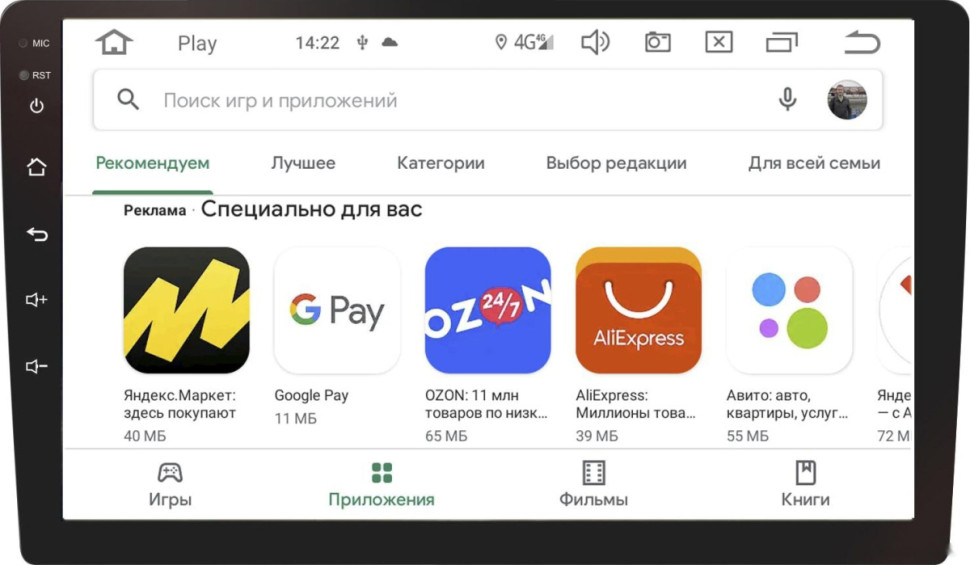Tap the power button on left bezel
The width and height of the screenshot is (970, 565).
[x=36, y=106]
